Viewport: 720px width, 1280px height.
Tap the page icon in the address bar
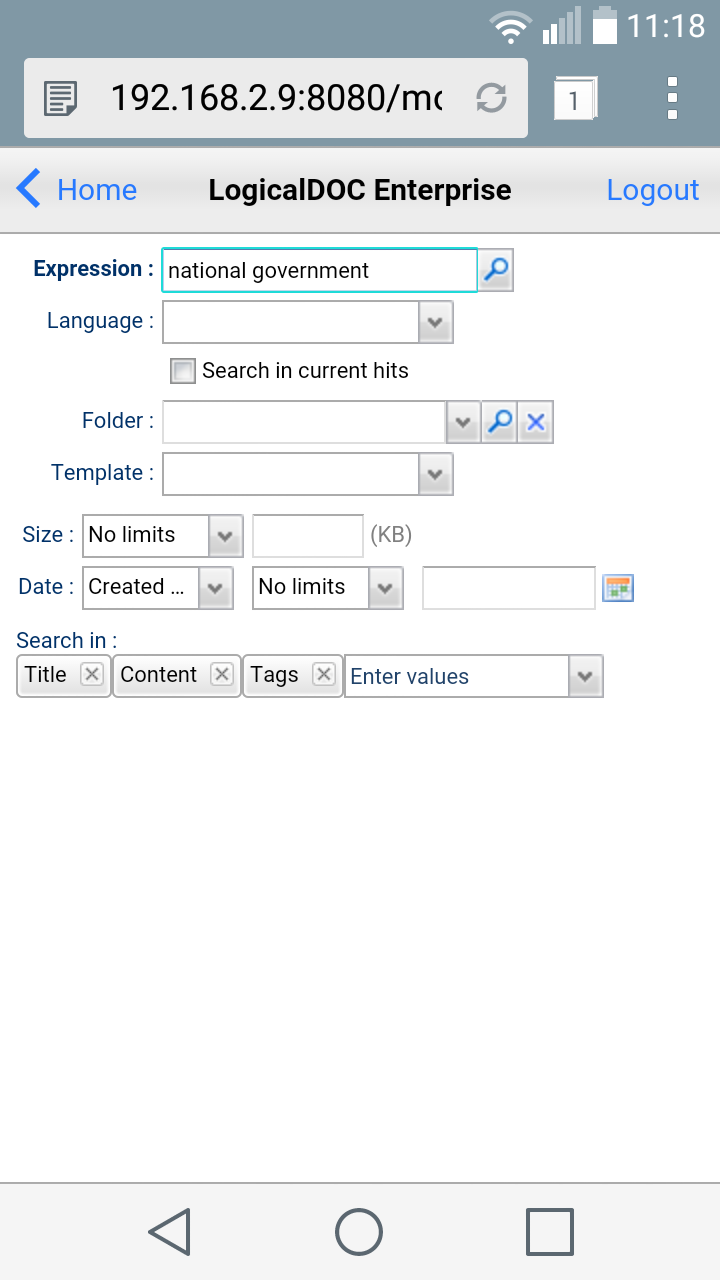coord(61,98)
